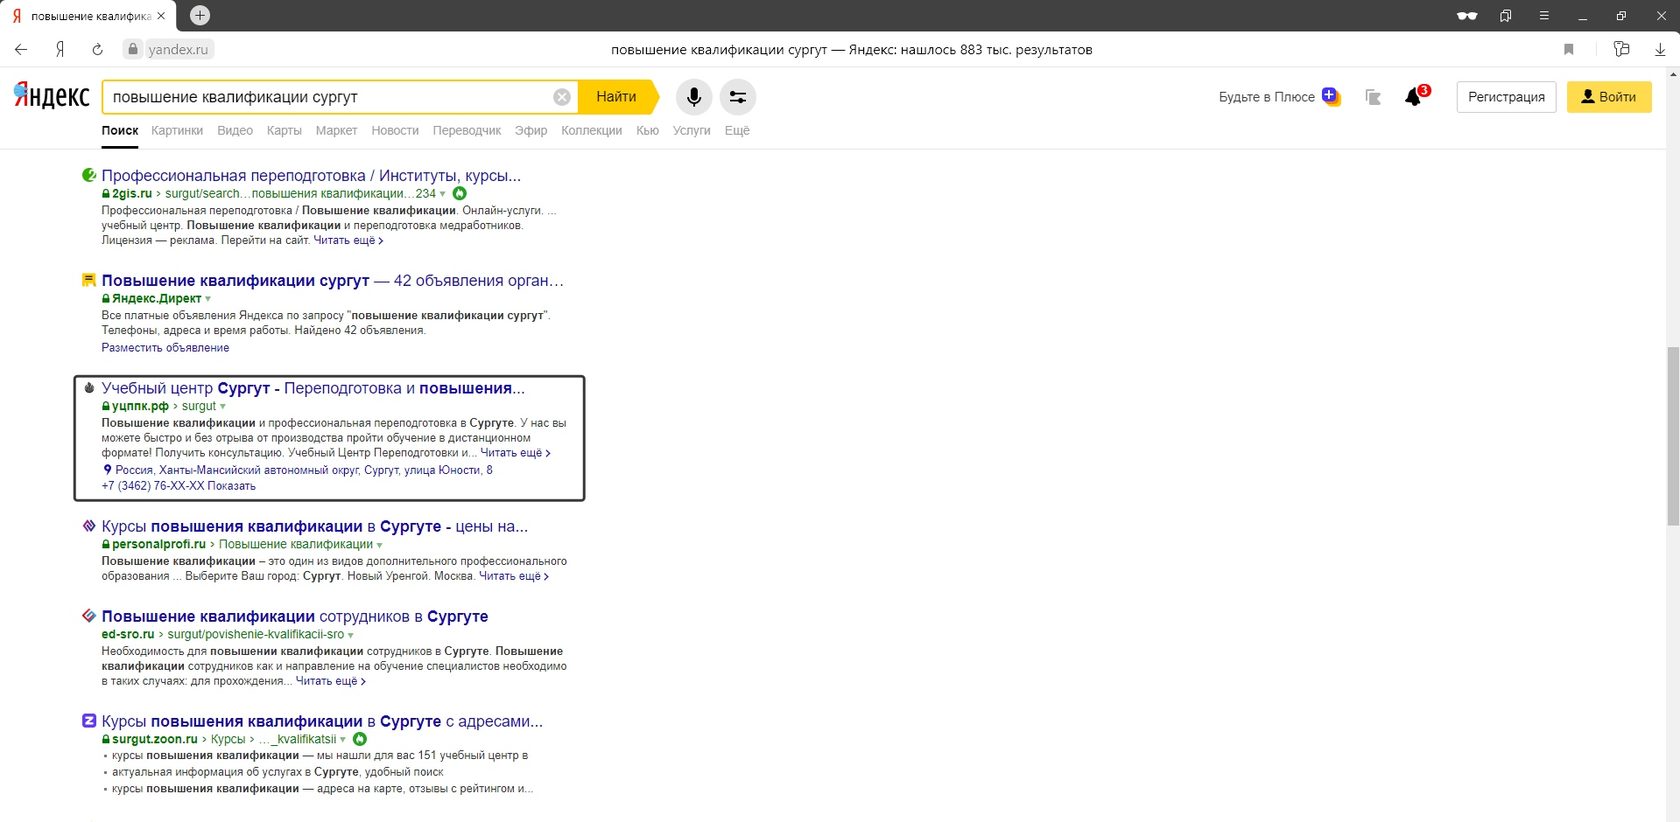Click the 2gis.ru result favicon

(89, 175)
